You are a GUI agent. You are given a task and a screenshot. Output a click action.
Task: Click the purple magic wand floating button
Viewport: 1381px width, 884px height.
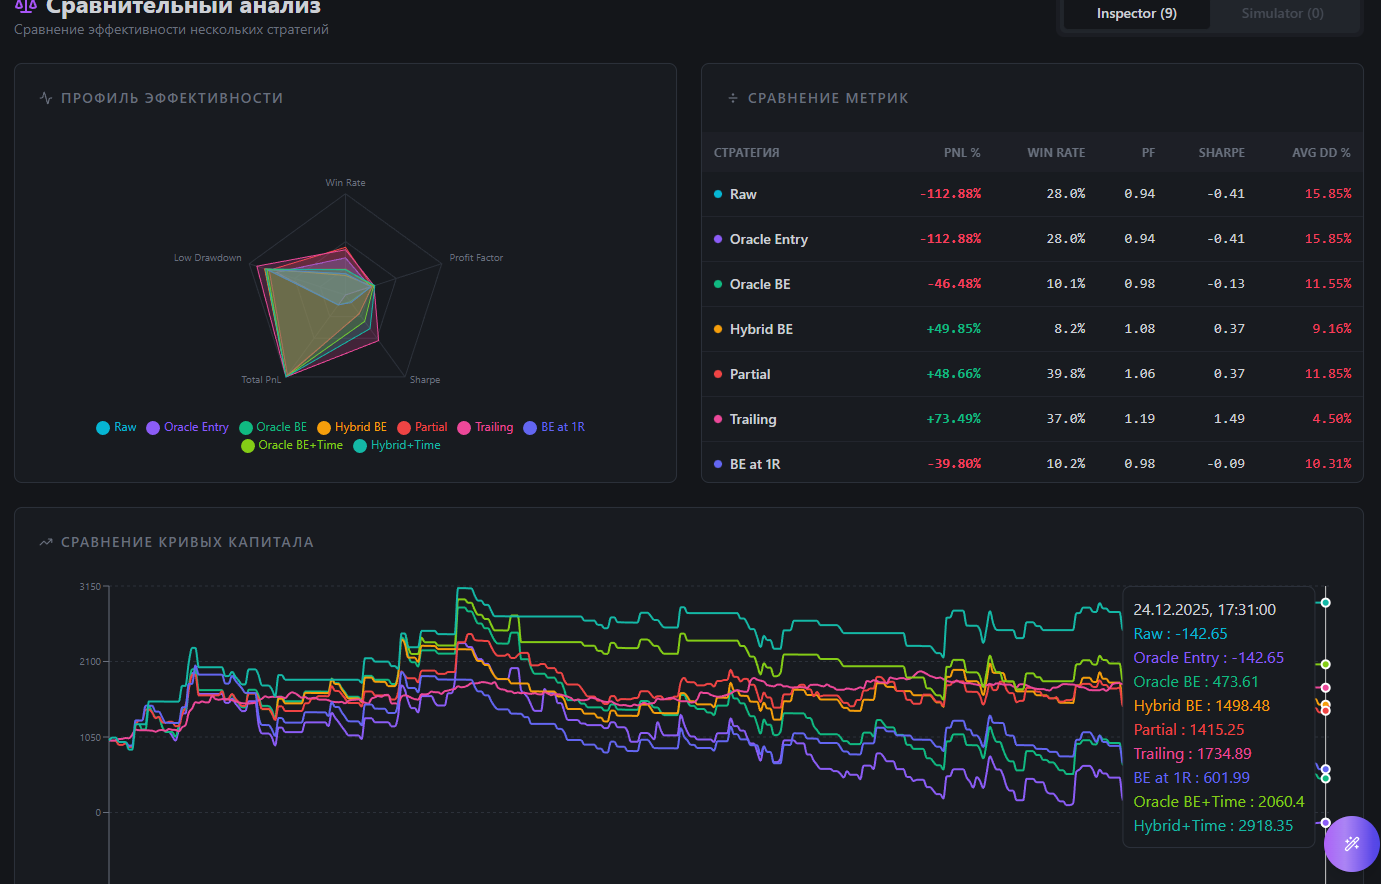coord(1352,844)
